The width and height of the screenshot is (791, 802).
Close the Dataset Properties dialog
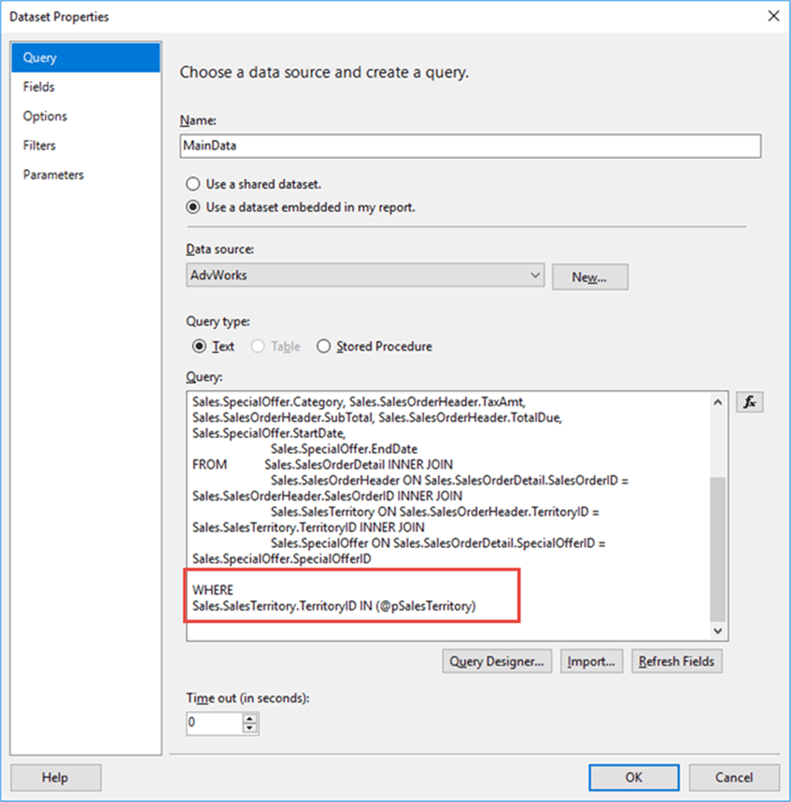click(x=774, y=16)
